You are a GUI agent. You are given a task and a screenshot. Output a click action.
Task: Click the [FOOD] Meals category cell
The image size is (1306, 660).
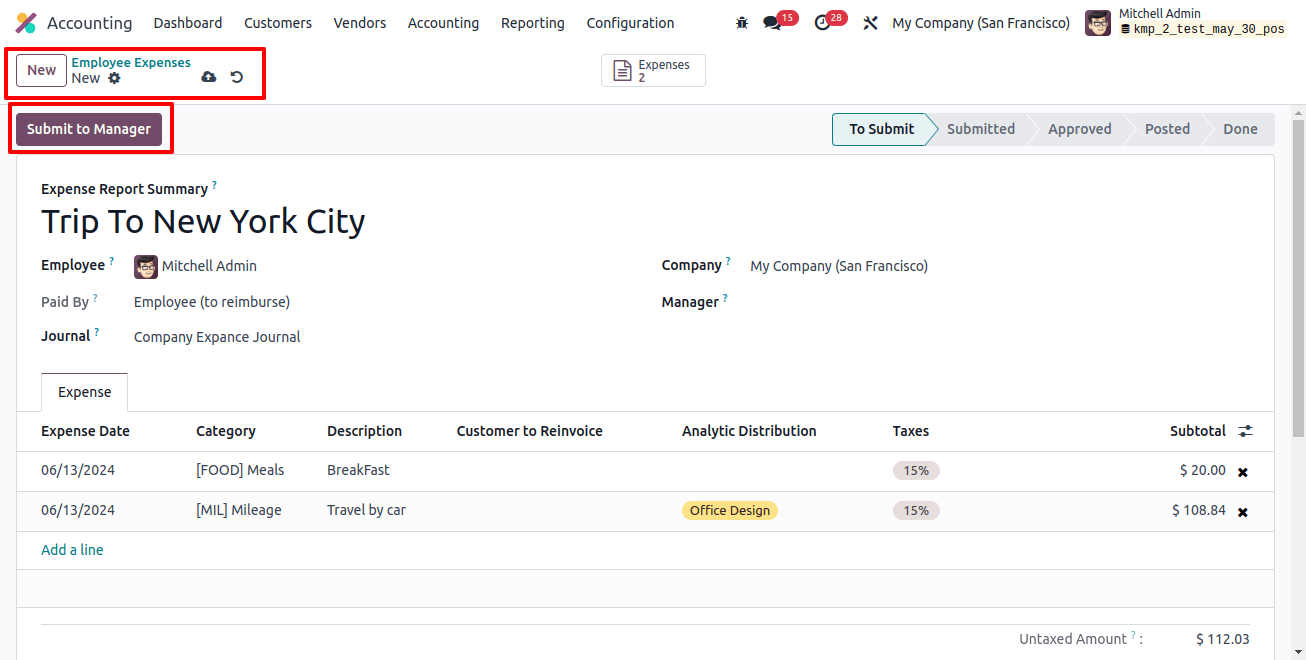(240, 470)
